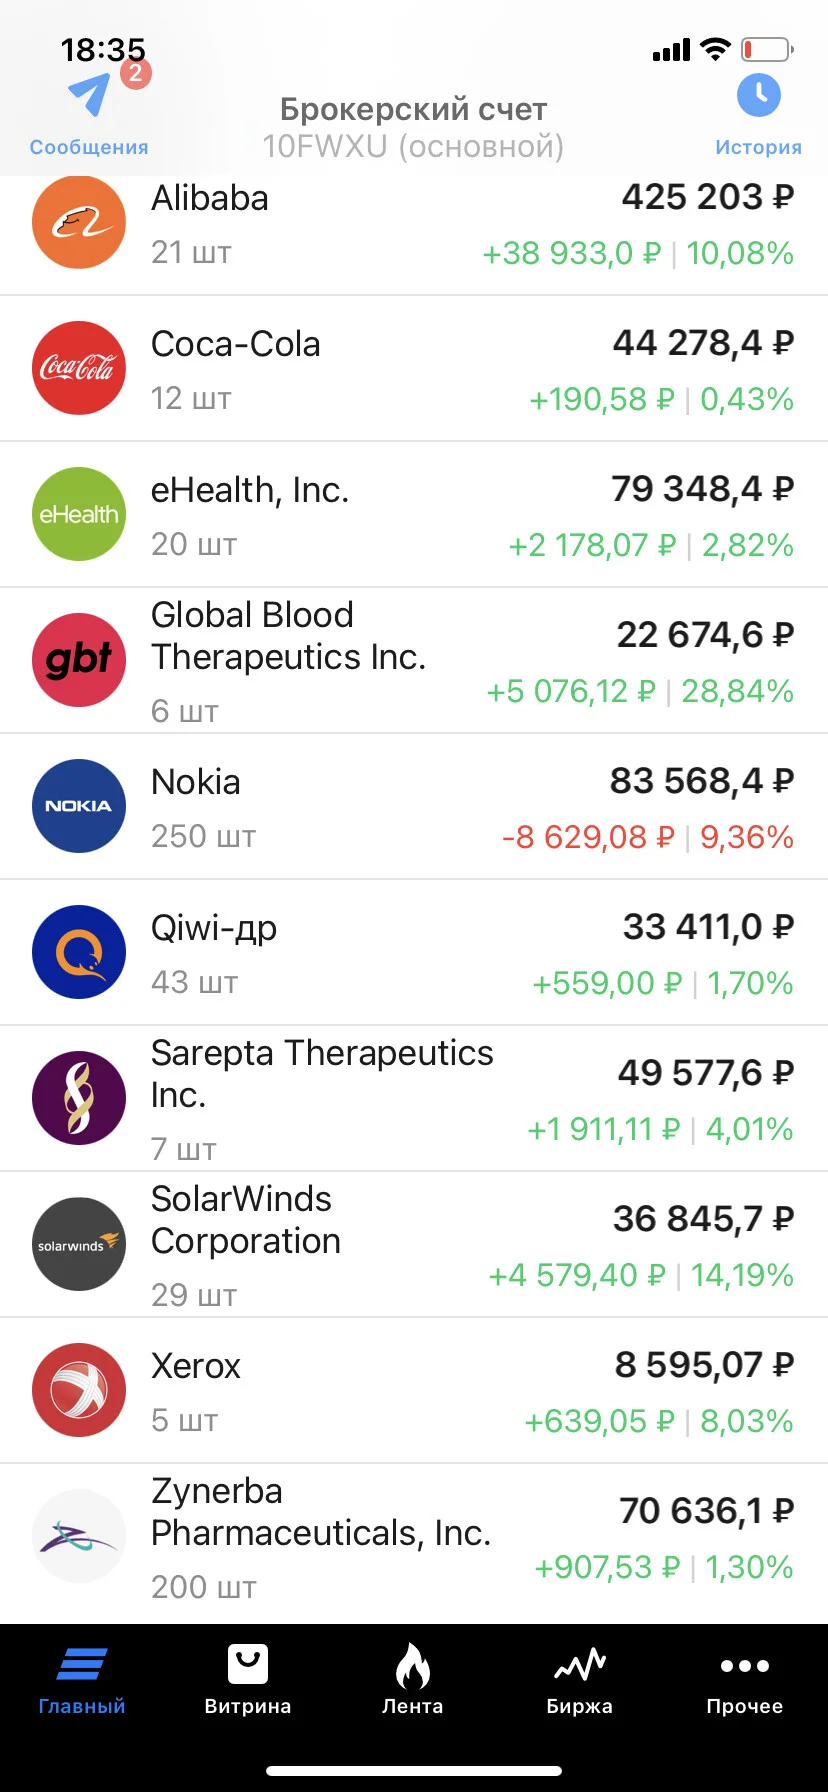Tap the solarwinds logo icon
The width and height of the screenshot is (828, 1792).
tap(79, 1244)
